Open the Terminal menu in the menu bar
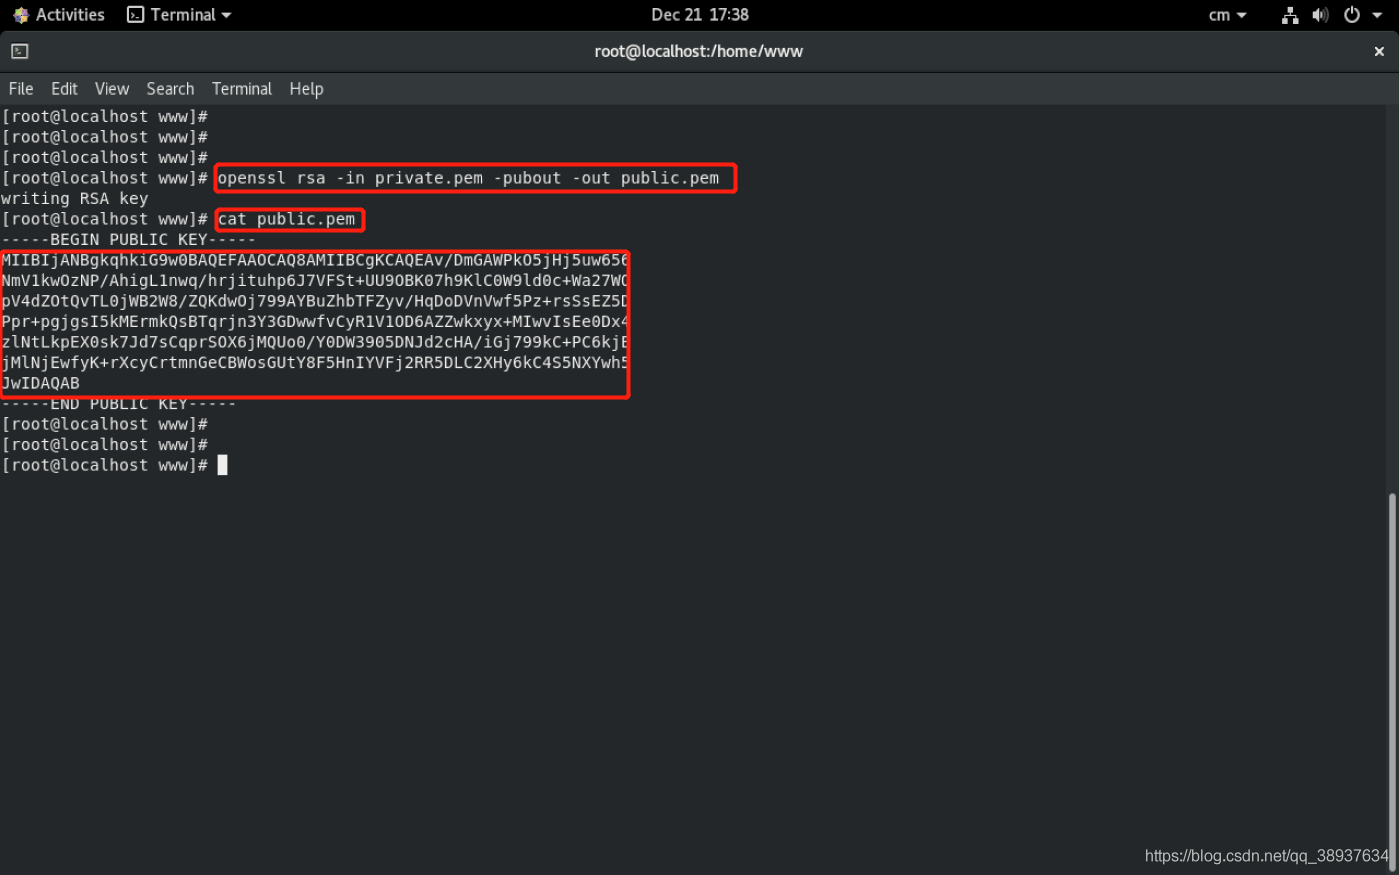1399x875 pixels. 242,89
